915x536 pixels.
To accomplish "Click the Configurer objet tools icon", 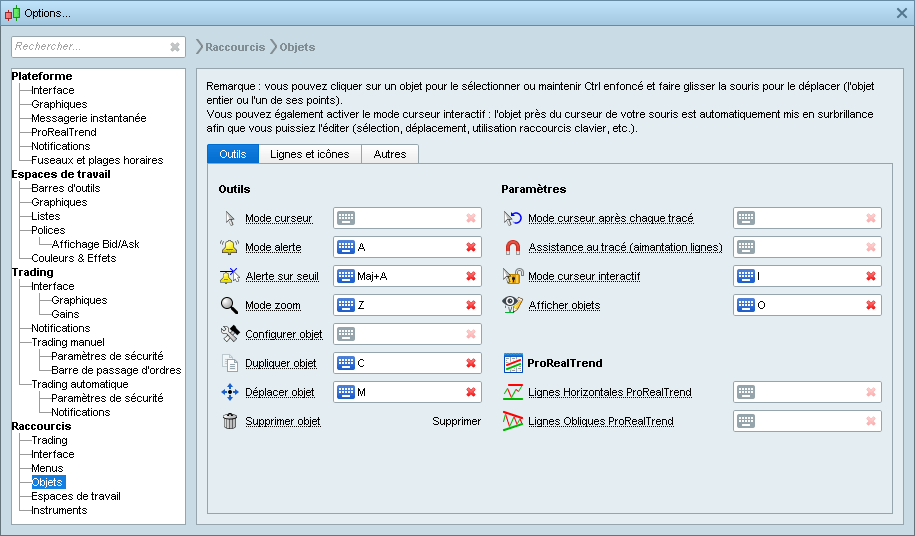I will click(x=229, y=334).
